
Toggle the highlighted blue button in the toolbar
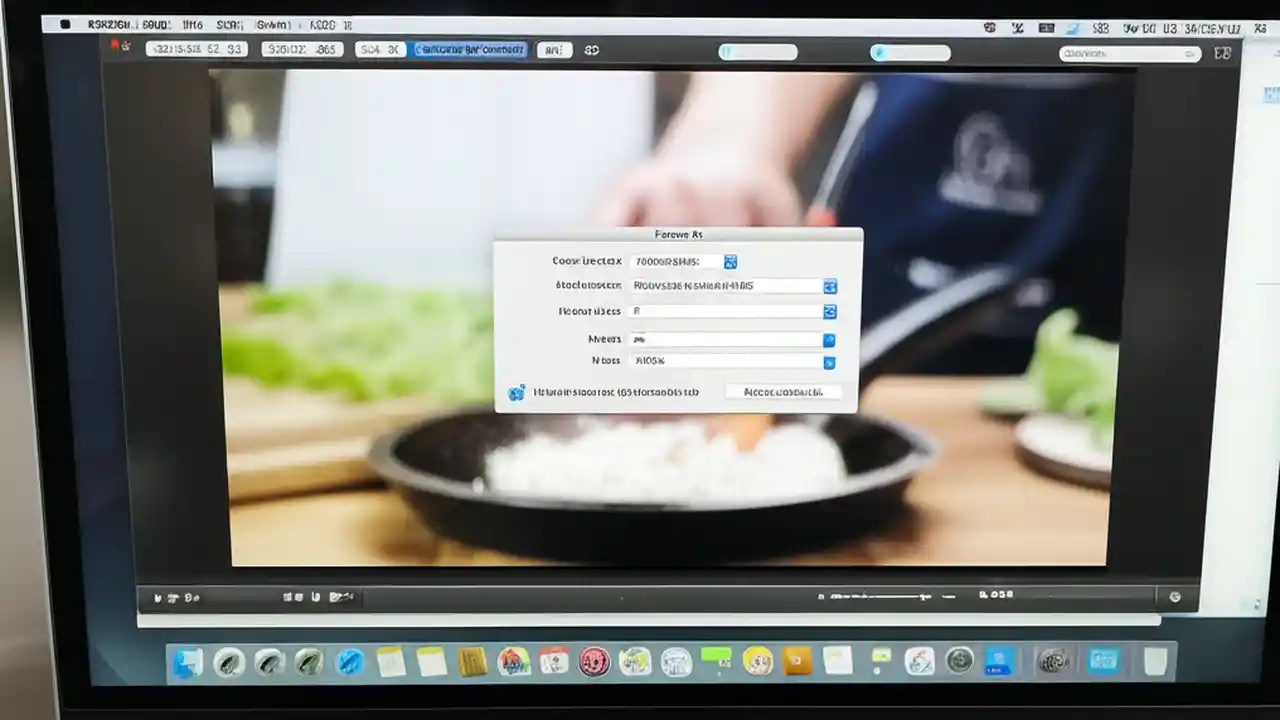[470, 49]
